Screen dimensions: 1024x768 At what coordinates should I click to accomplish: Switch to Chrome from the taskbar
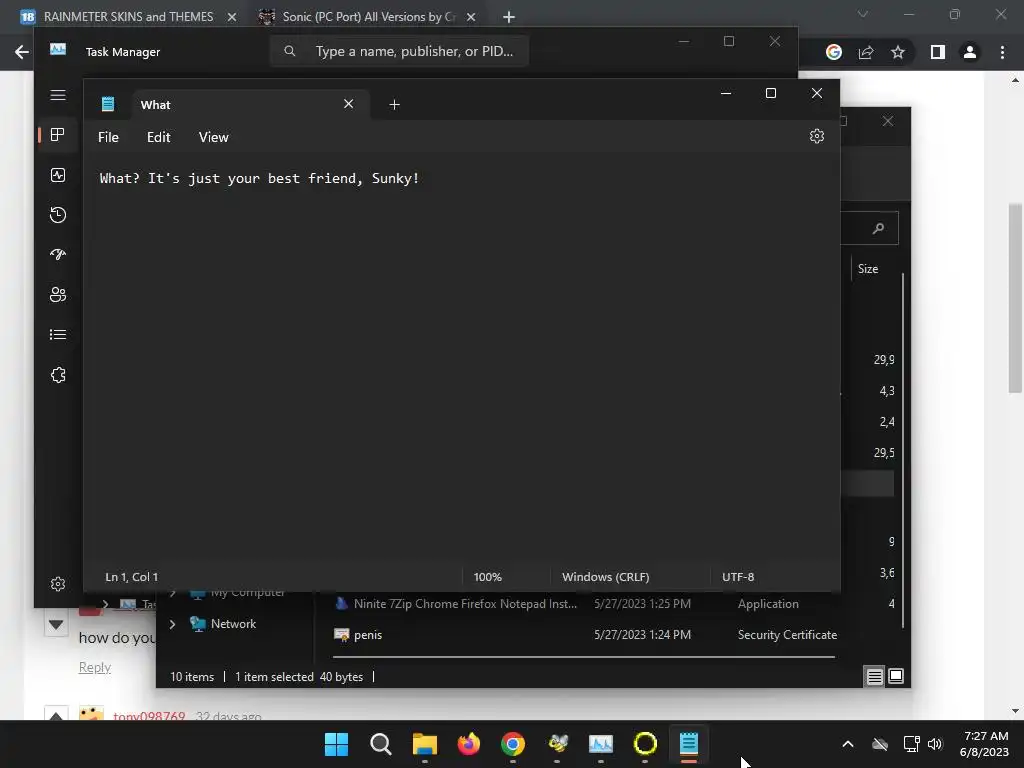[513, 744]
